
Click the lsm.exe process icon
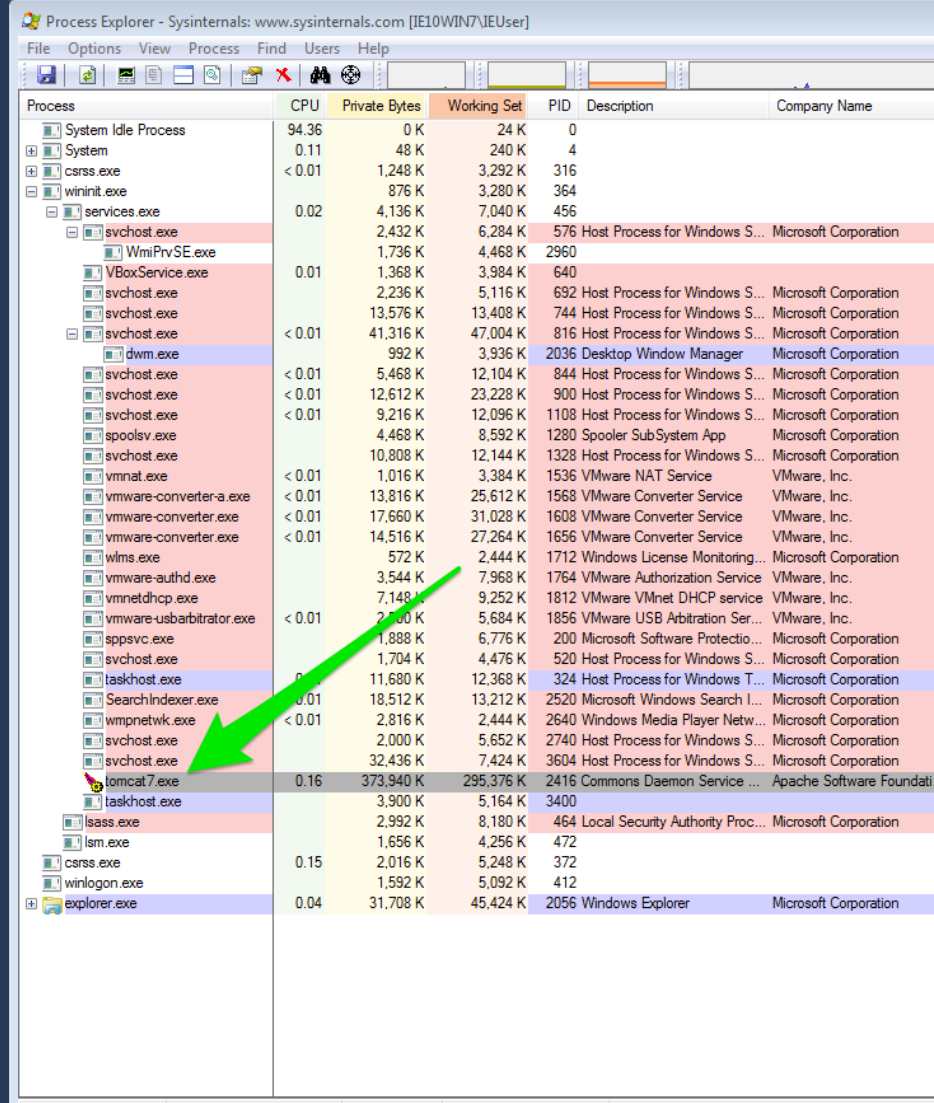pos(72,842)
